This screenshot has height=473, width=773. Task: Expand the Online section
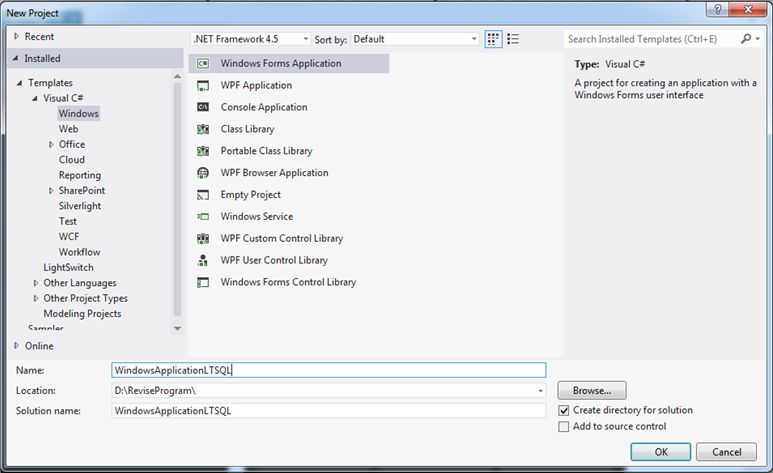(x=16, y=346)
